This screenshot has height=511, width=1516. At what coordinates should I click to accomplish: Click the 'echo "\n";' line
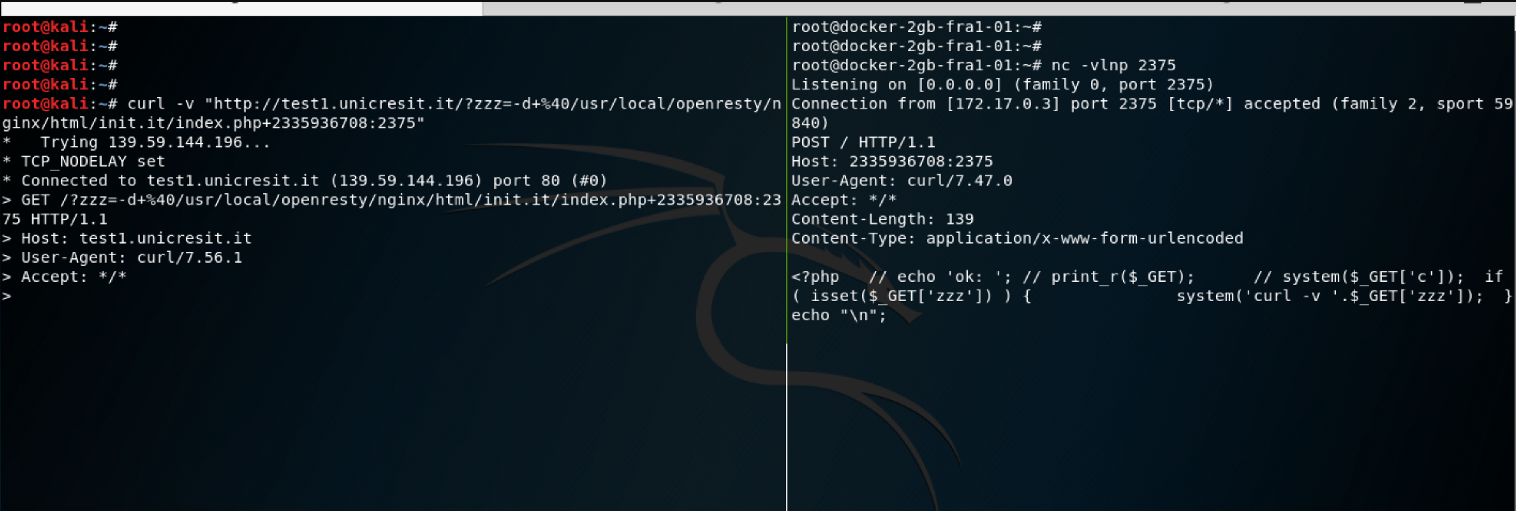[839, 315]
